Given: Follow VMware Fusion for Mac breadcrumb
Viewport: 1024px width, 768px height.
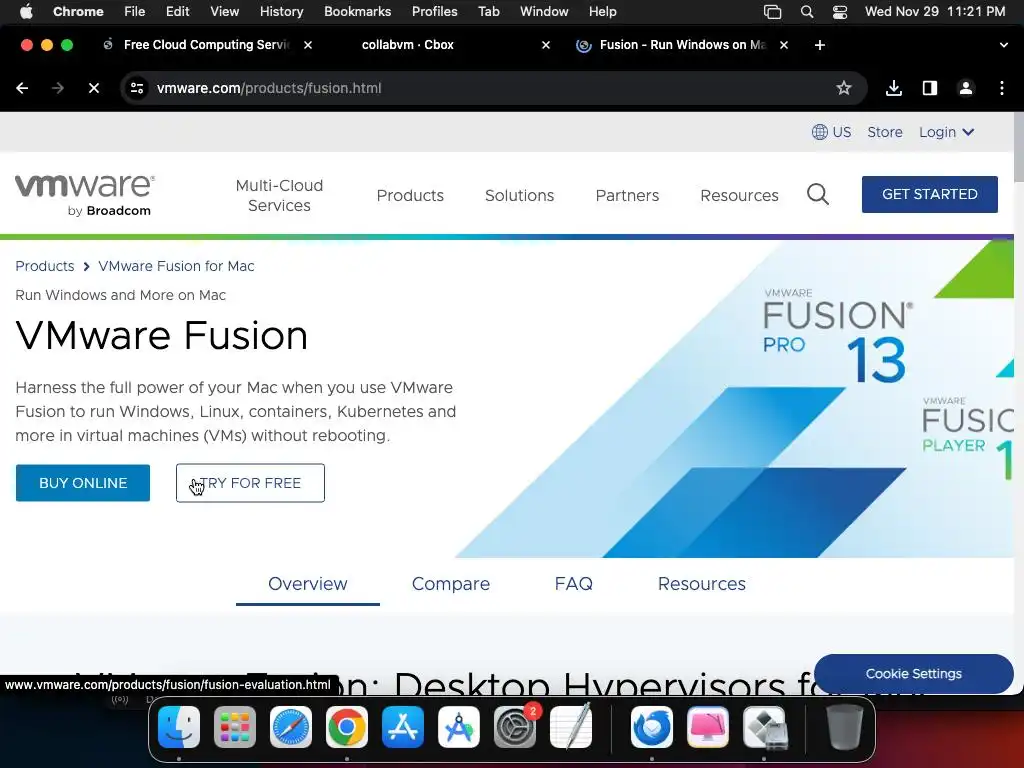Looking at the screenshot, I should (176, 266).
